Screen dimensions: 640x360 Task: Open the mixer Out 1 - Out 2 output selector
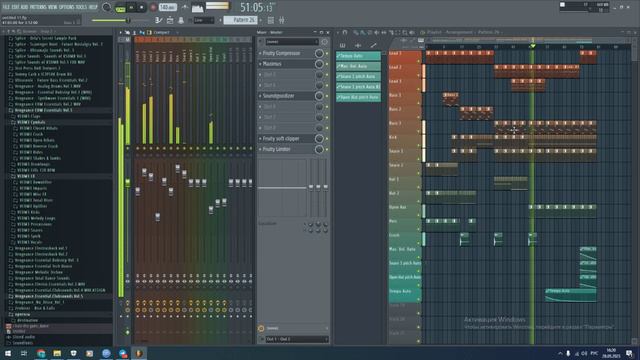pyautogui.click(x=297, y=339)
